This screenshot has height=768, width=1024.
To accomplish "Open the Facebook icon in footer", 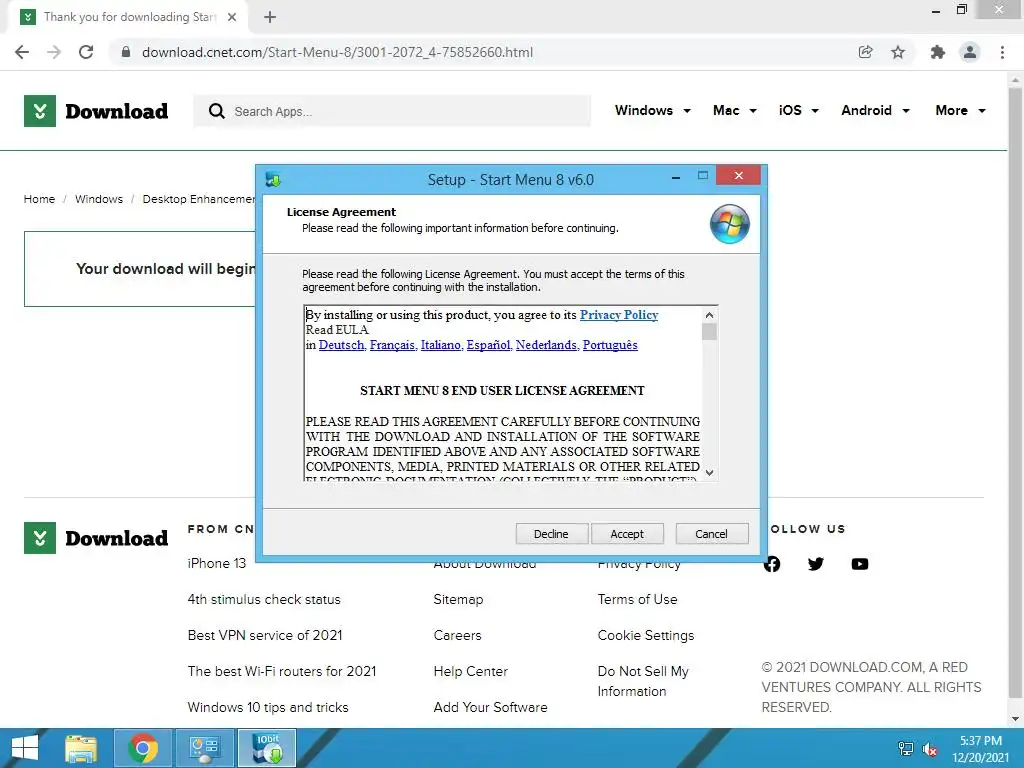I will click(x=772, y=564).
